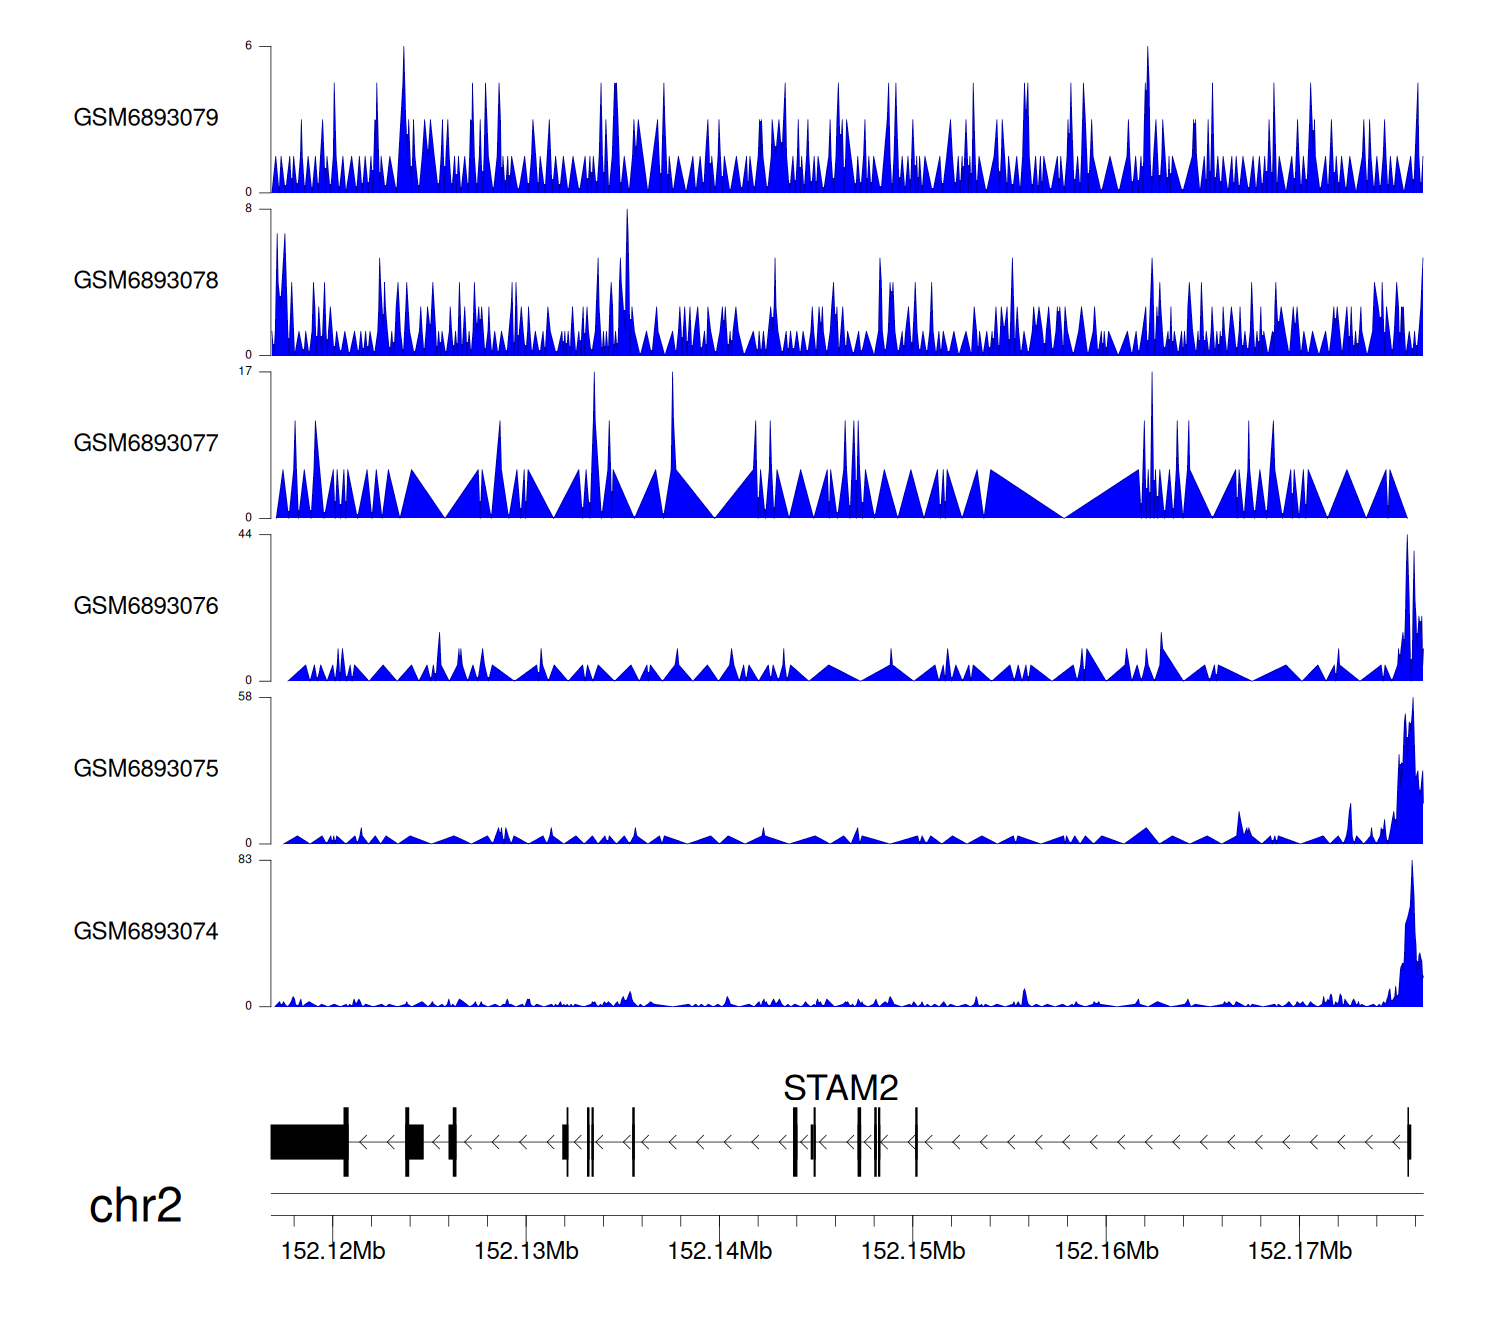Select the 152.15Mb axis label
The image size is (1500, 1320).
[x=913, y=1251]
